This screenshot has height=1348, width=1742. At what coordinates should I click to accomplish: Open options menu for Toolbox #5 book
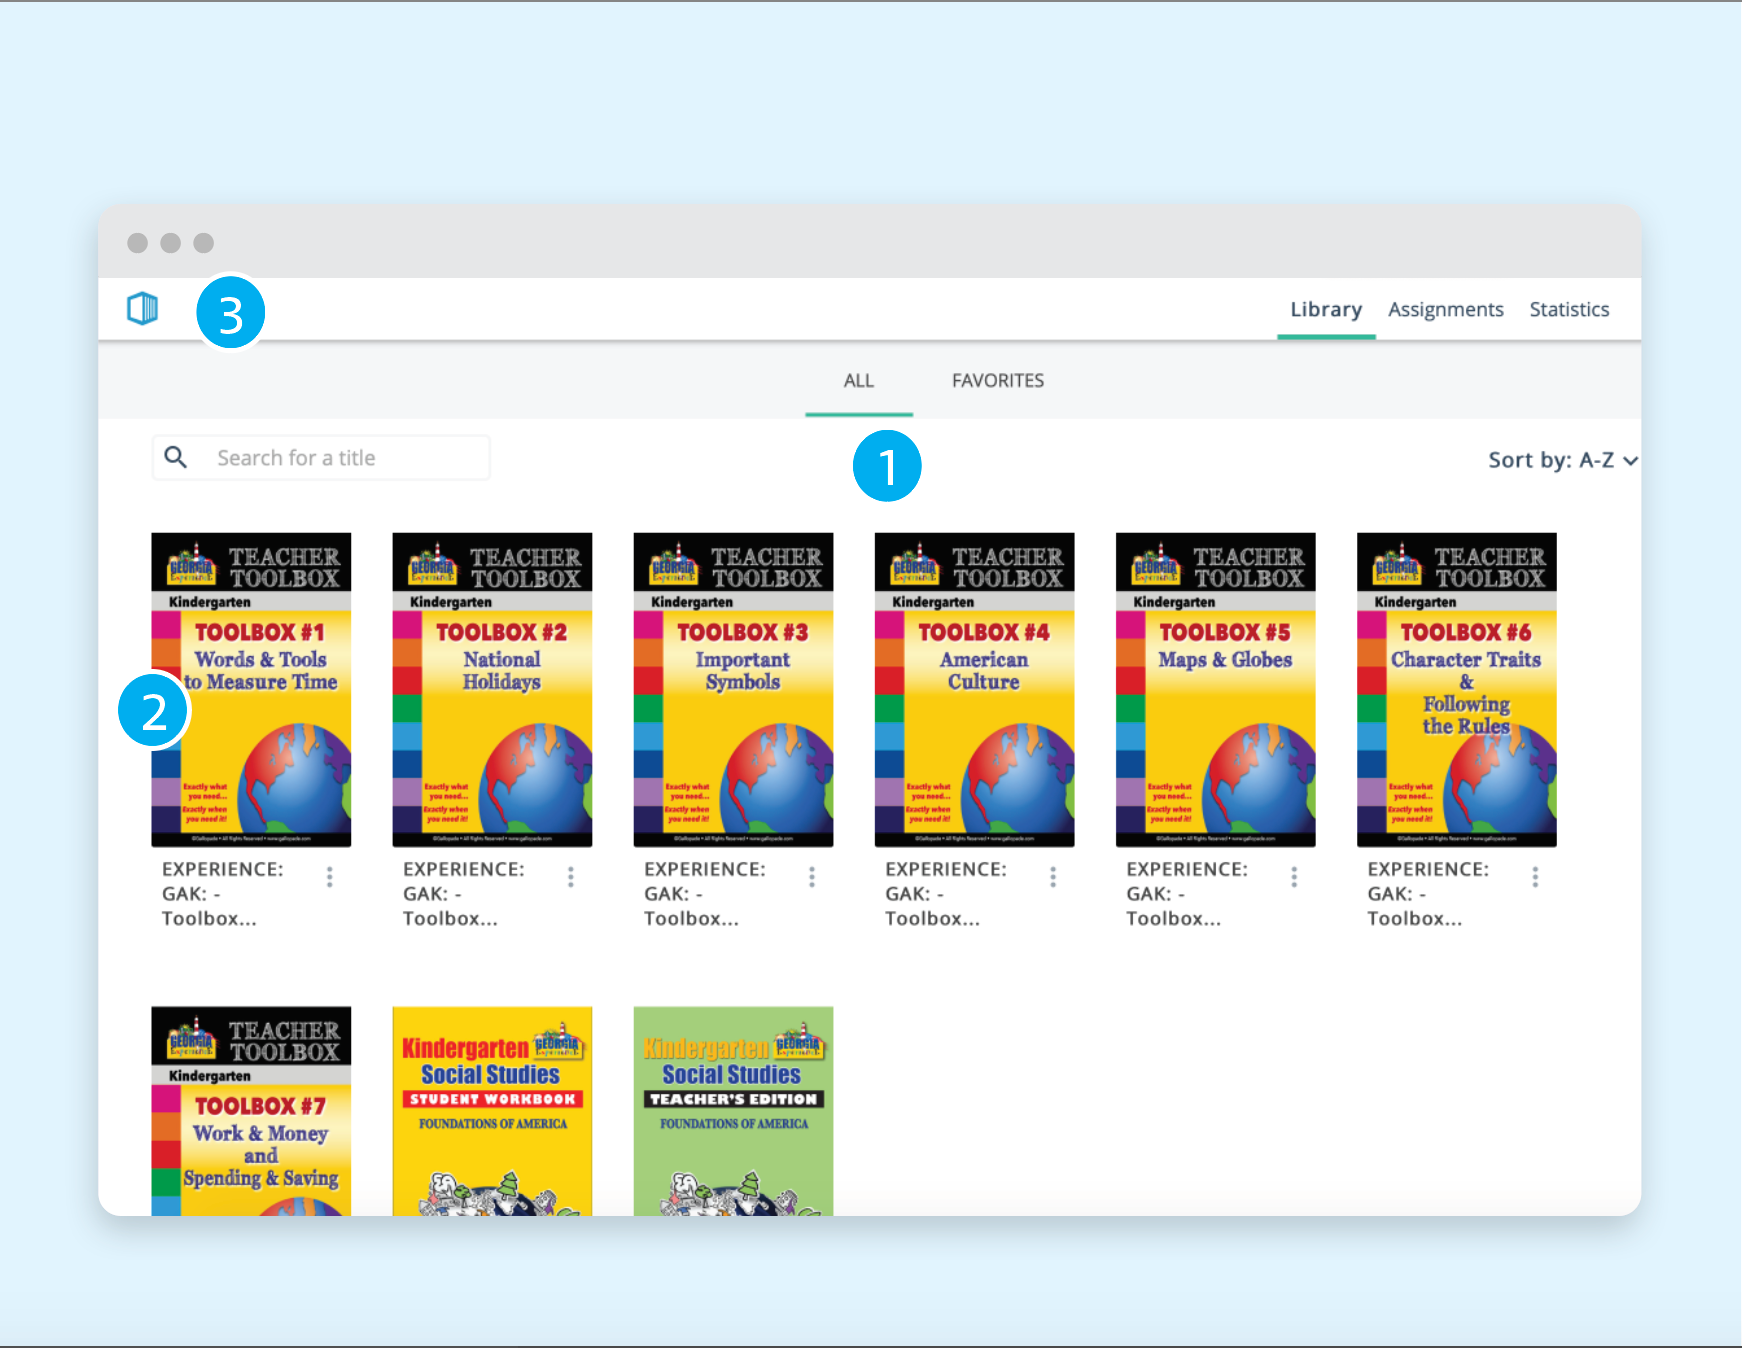pos(1294,877)
